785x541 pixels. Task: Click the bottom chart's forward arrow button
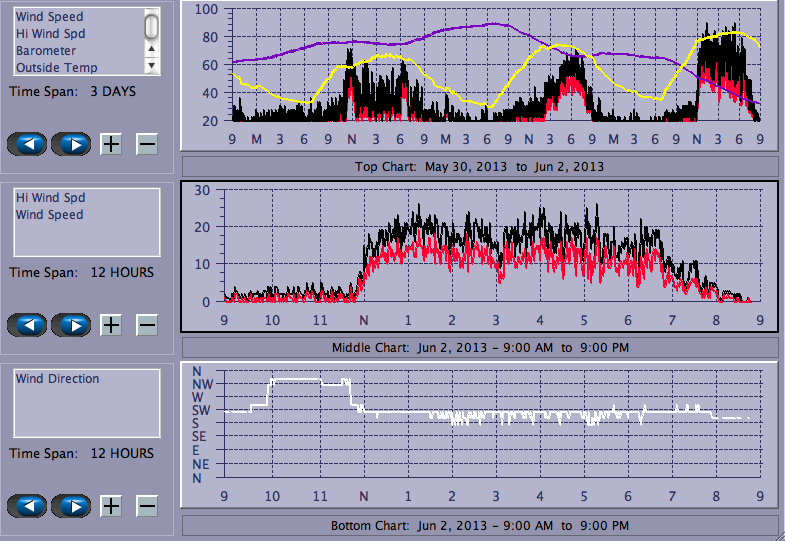tap(71, 506)
